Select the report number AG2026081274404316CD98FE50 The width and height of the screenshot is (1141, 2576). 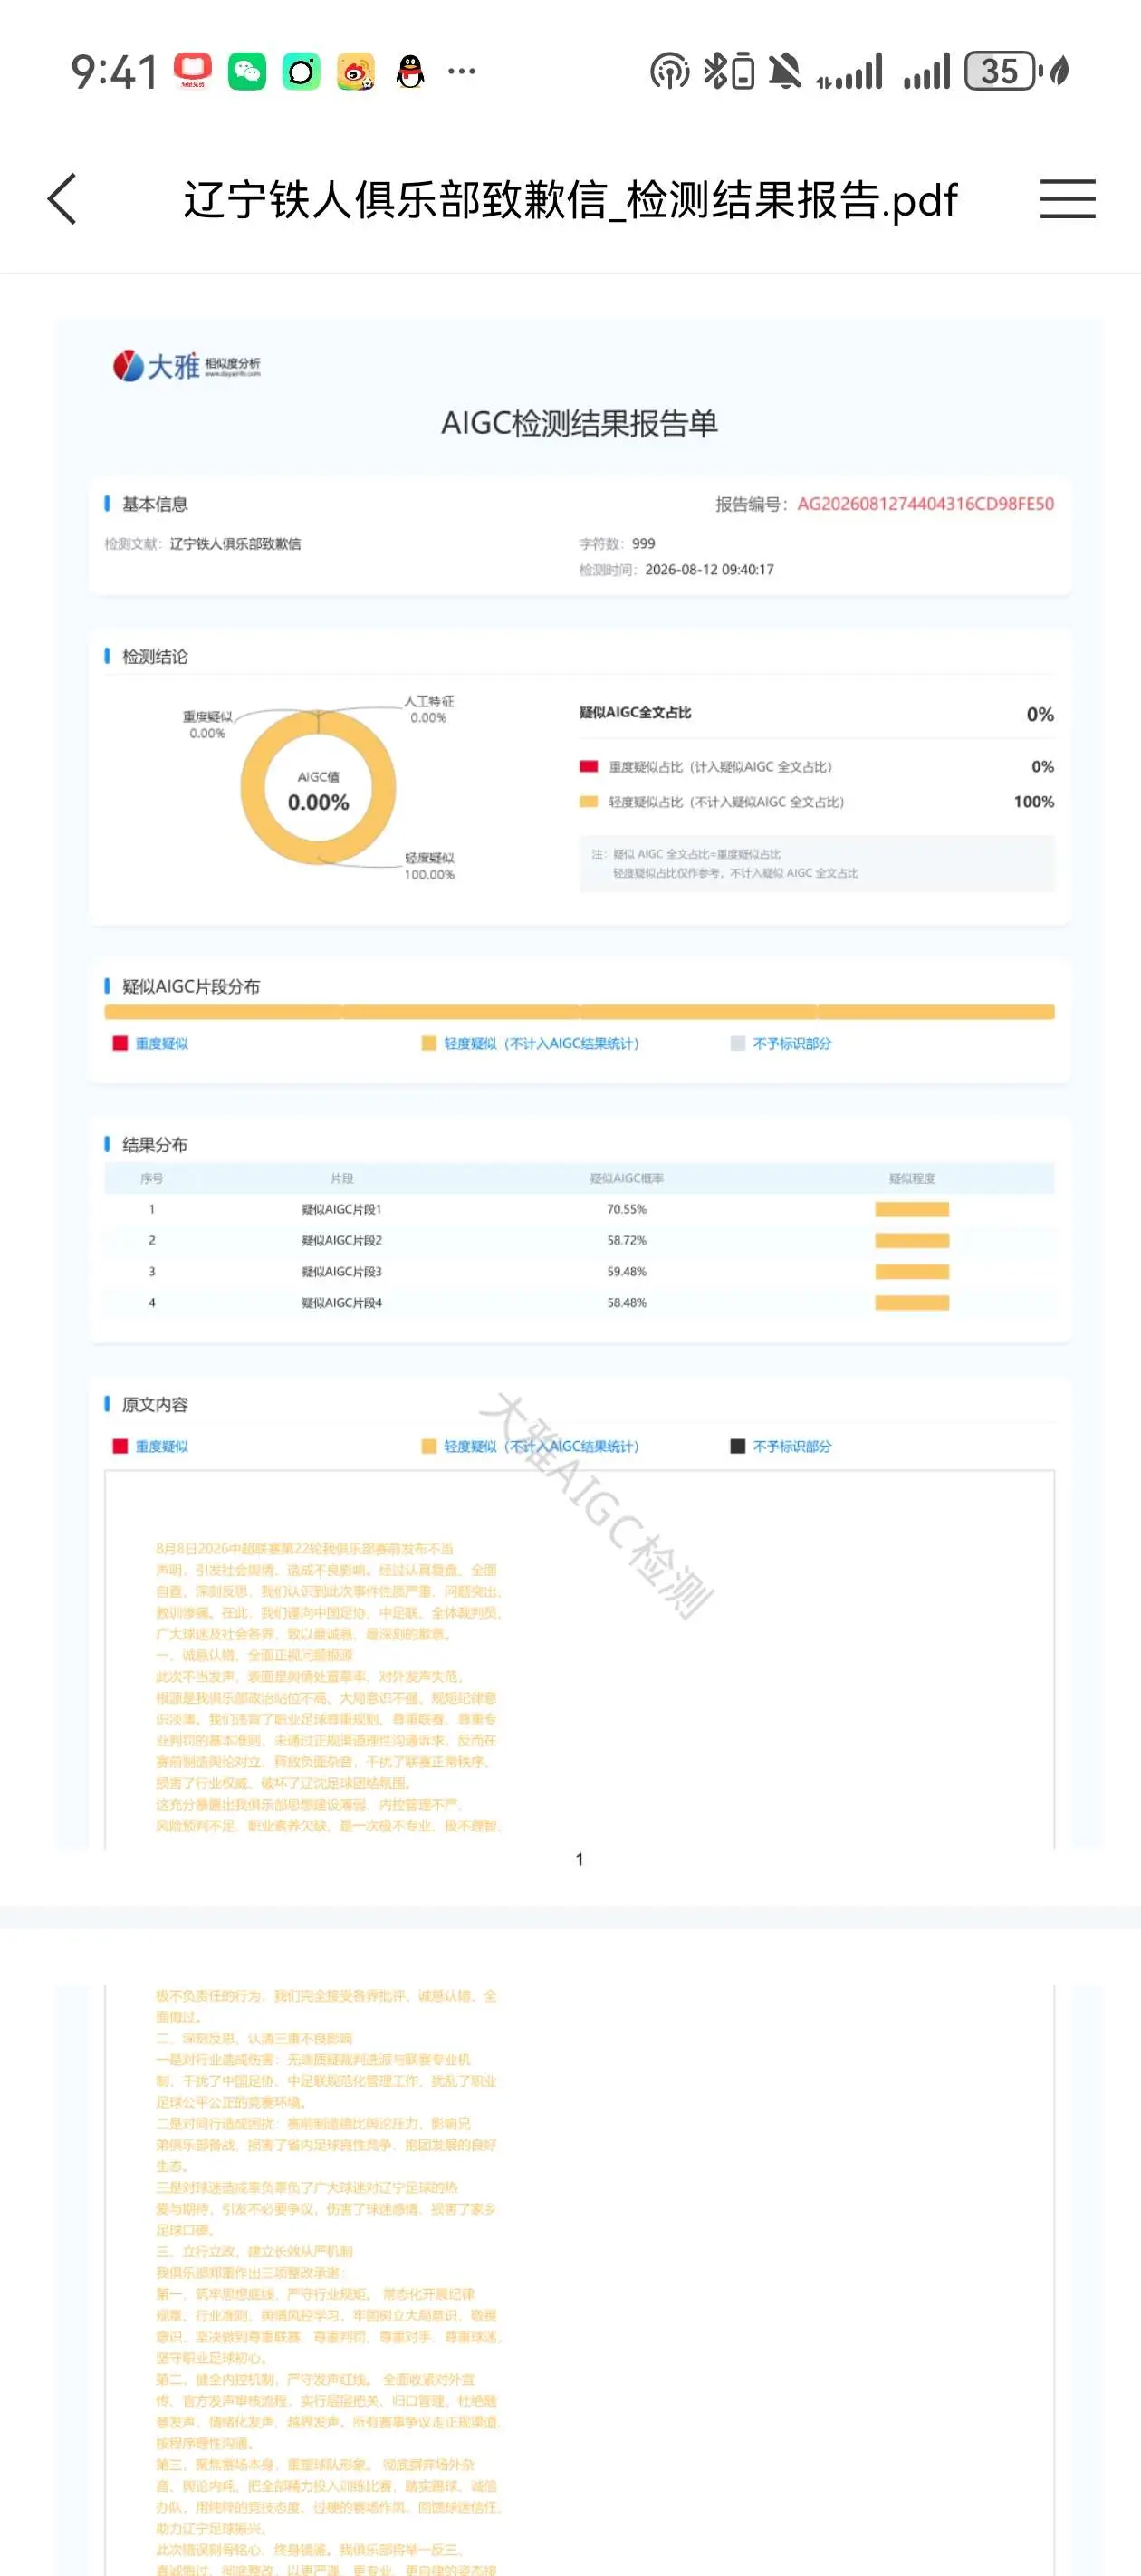tap(925, 504)
